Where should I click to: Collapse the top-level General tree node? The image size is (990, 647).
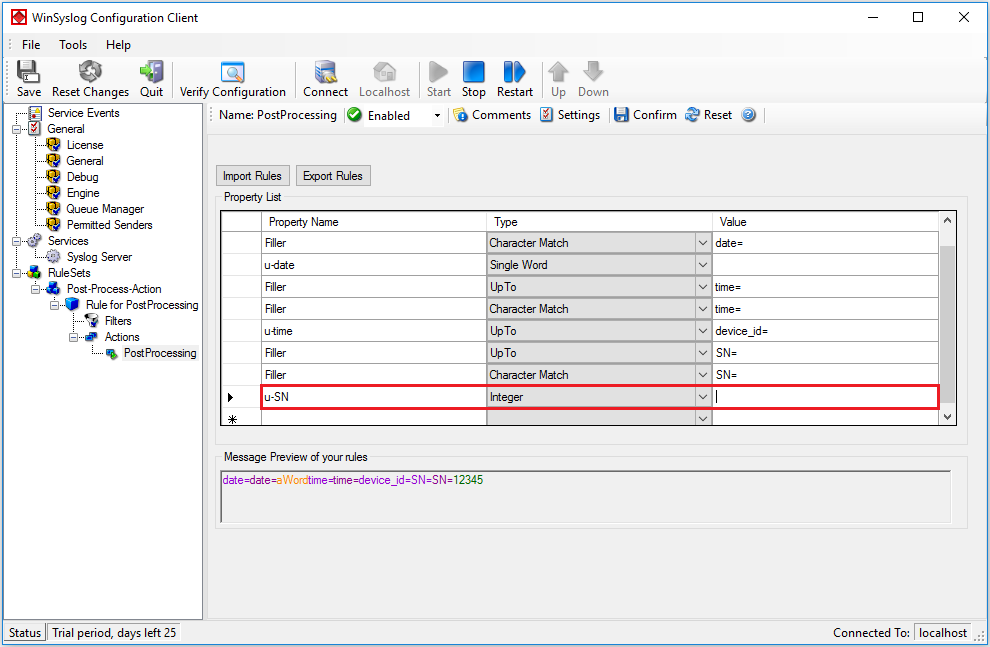16,129
